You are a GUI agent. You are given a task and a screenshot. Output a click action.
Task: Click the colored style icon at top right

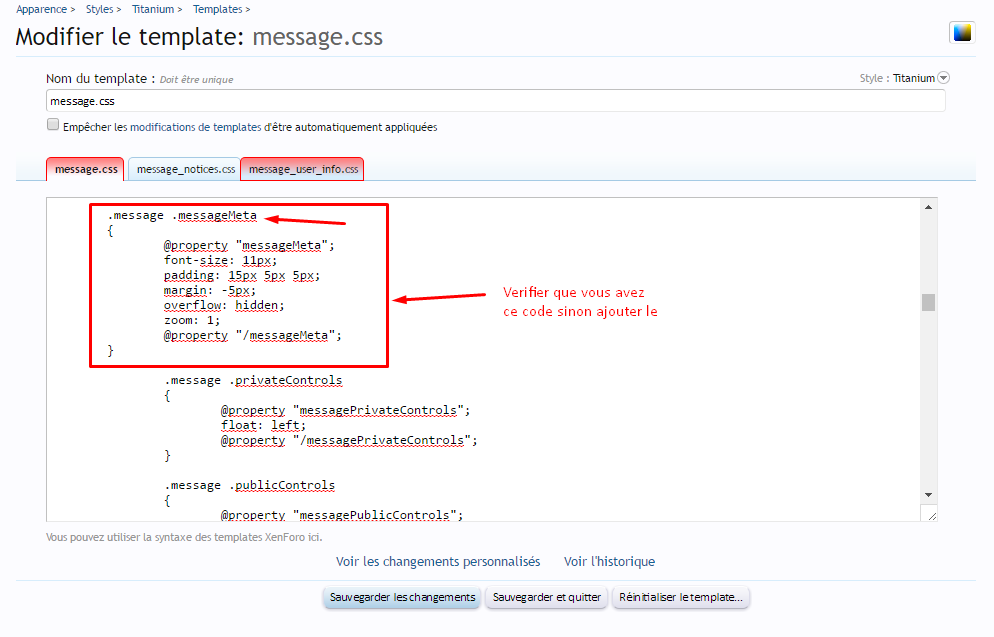point(961,33)
